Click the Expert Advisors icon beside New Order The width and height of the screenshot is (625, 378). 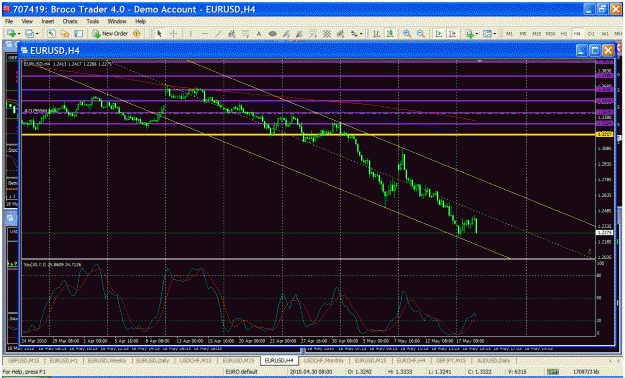(136, 34)
